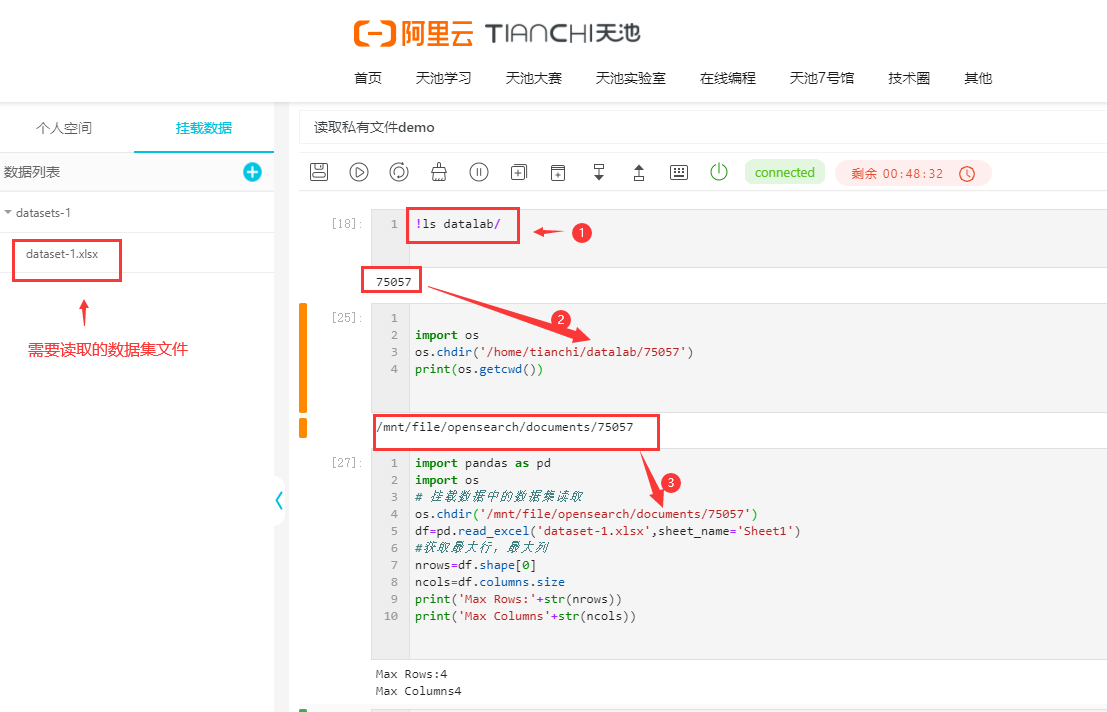Open the 天池实验室 menu
The image size is (1107, 712).
tap(630, 78)
